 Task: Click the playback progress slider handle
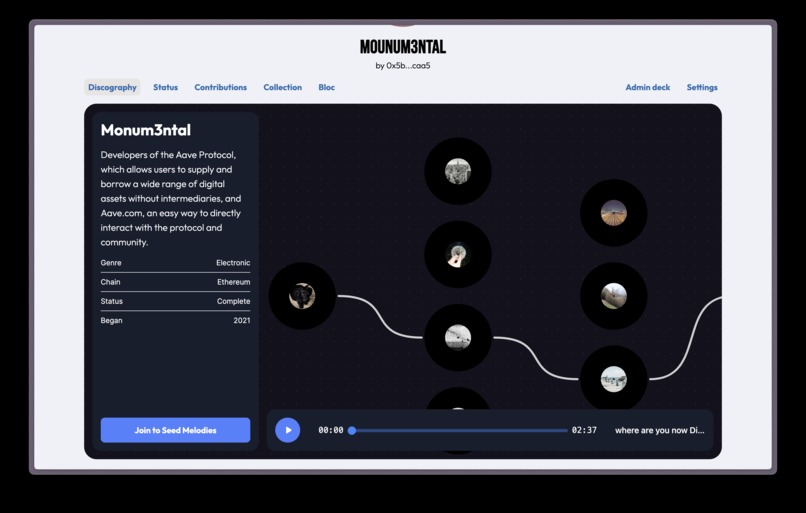[352, 431]
